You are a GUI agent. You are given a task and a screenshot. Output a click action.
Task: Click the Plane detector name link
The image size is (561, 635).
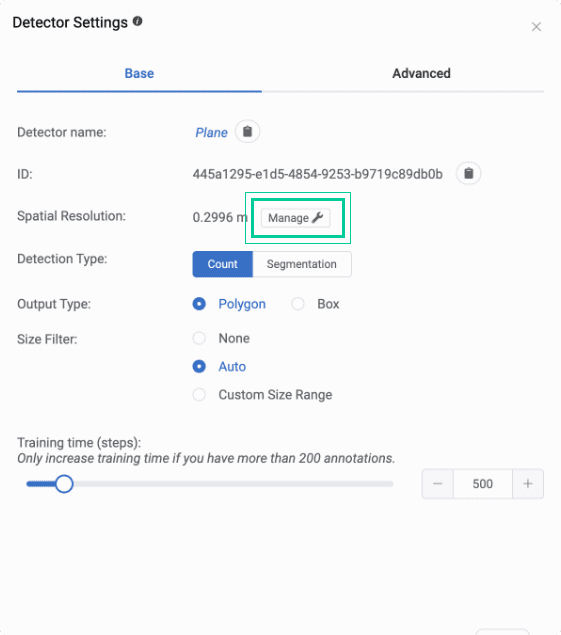coord(211,132)
